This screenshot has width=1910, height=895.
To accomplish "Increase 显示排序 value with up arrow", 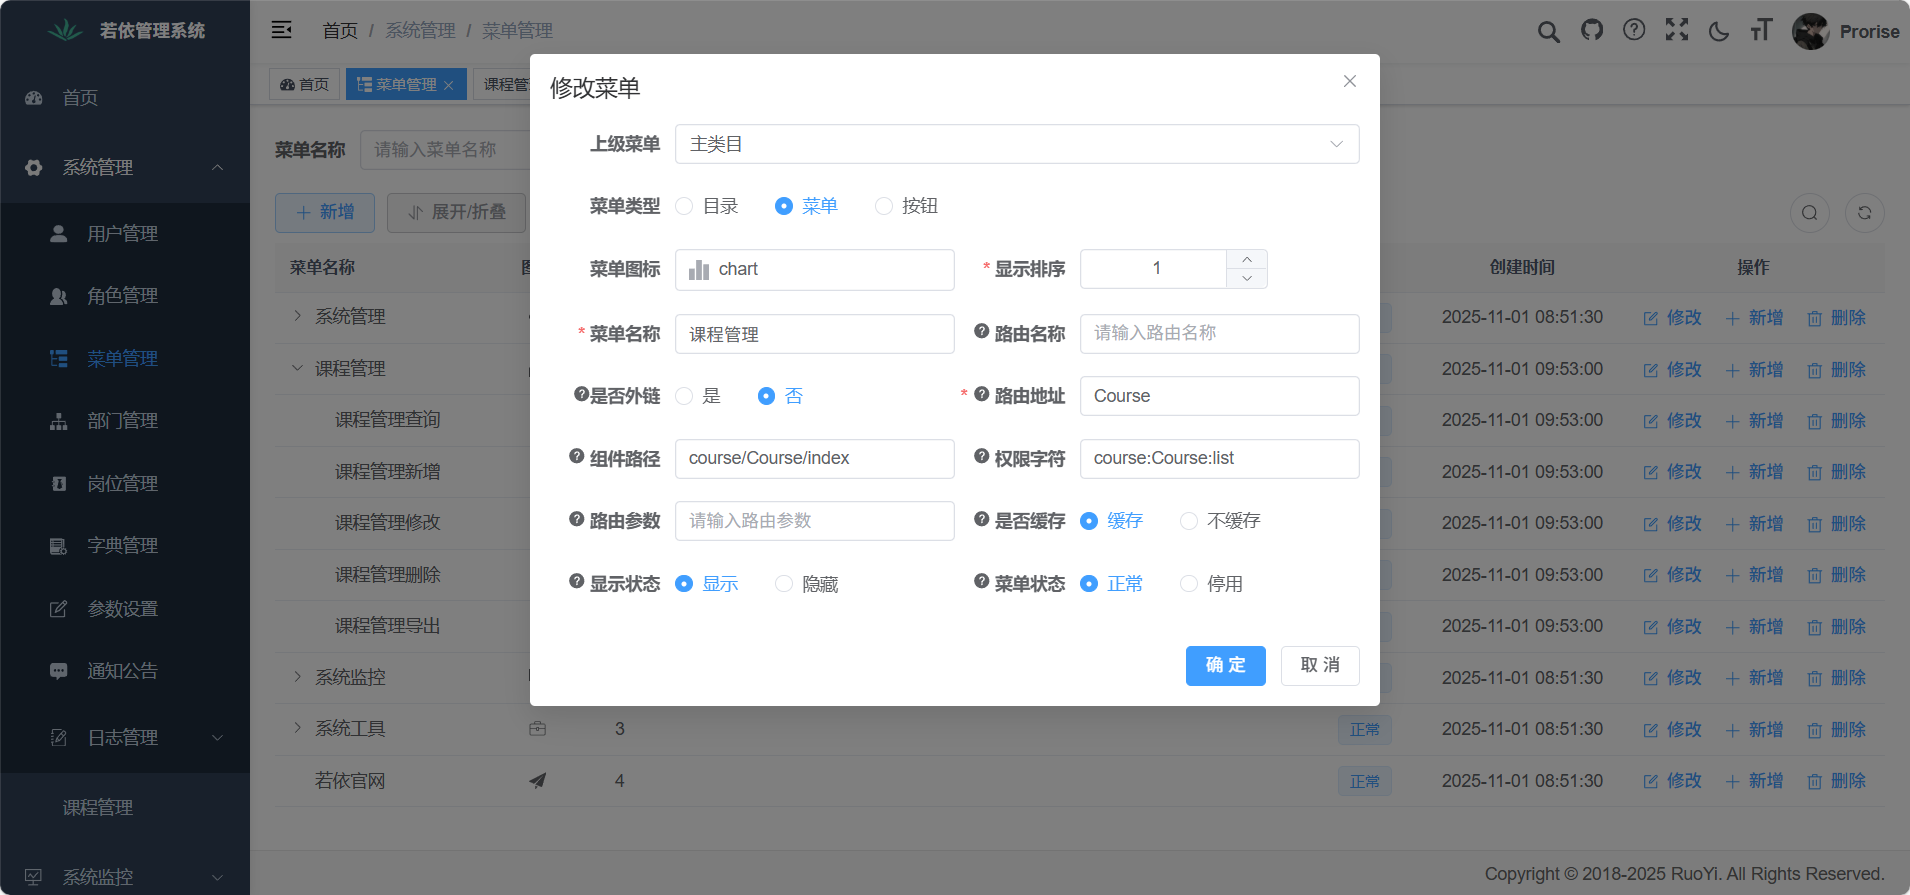I will [x=1247, y=259].
